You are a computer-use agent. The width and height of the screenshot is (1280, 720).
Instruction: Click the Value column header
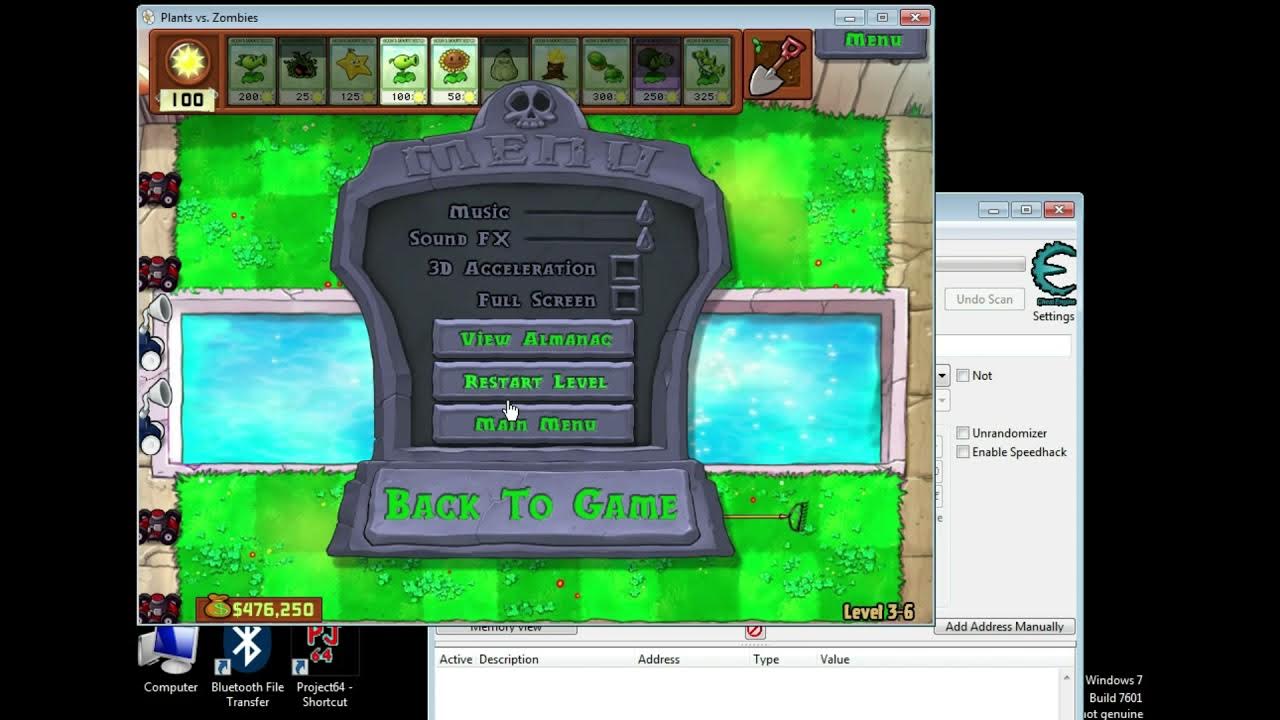(835, 659)
